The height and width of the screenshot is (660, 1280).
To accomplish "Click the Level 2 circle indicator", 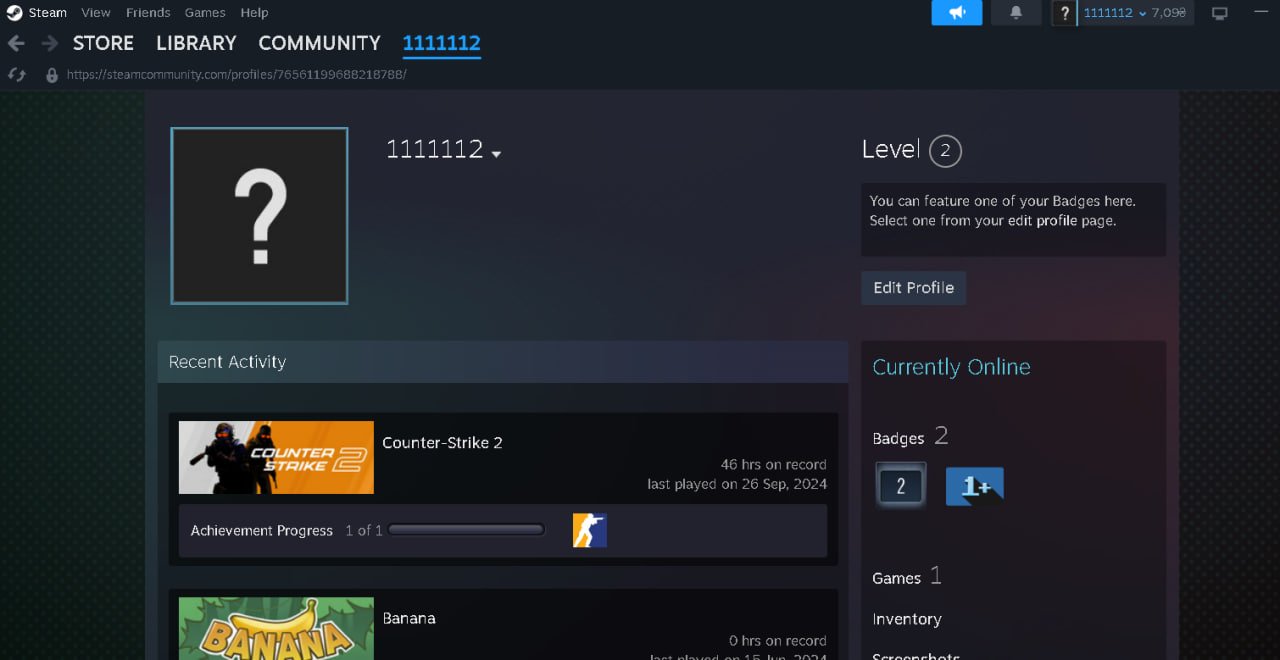I will (945, 151).
